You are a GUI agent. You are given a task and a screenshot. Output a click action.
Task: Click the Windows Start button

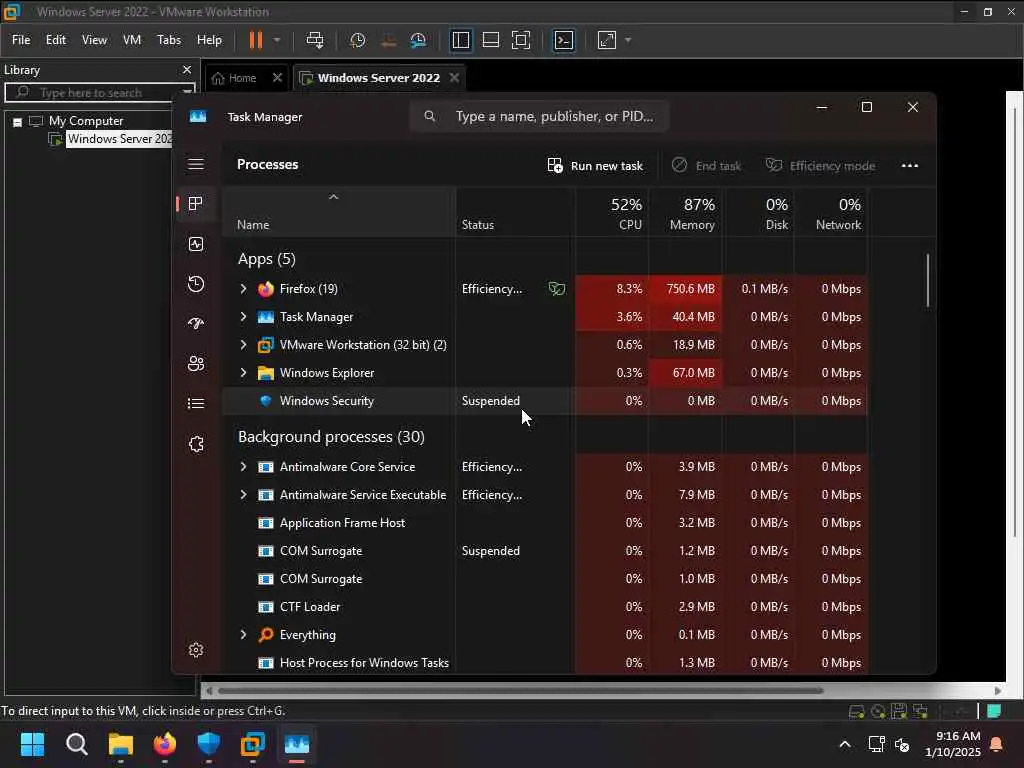(x=32, y=744)
